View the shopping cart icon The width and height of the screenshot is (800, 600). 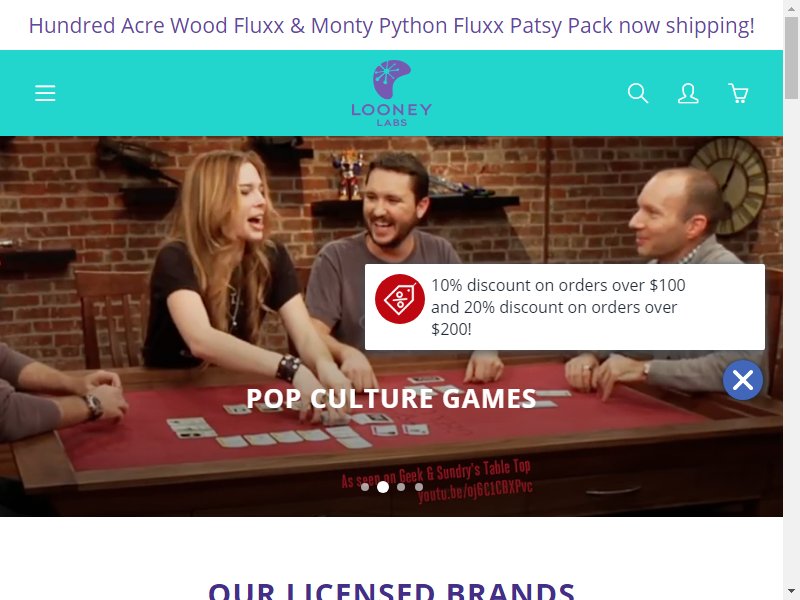(738, 93)
